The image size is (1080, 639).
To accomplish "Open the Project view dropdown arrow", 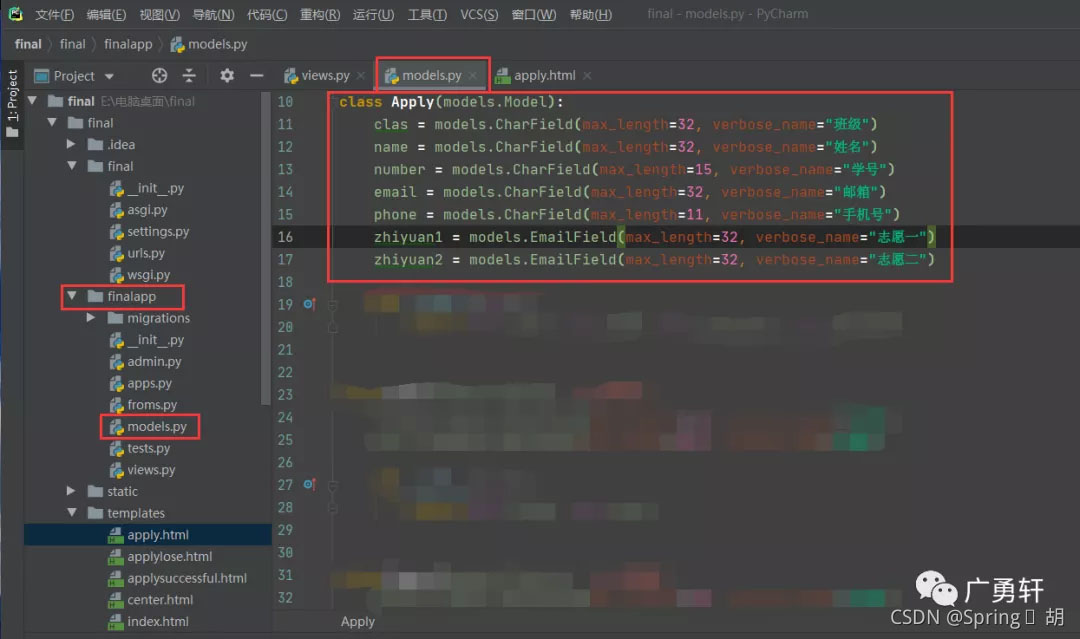I will (x=108, y=75).
